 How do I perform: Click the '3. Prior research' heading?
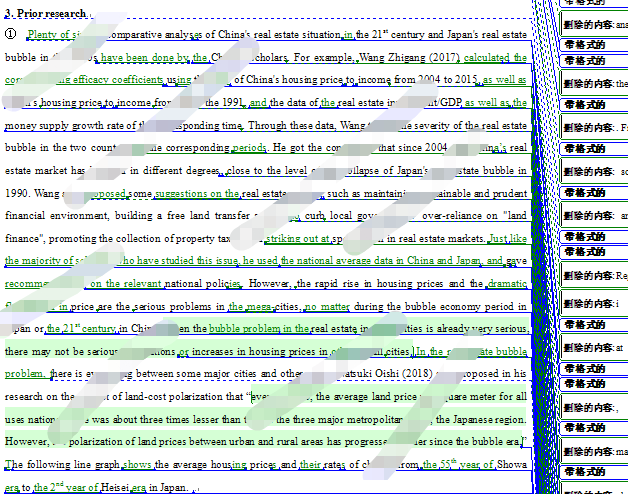click(44, 14)
